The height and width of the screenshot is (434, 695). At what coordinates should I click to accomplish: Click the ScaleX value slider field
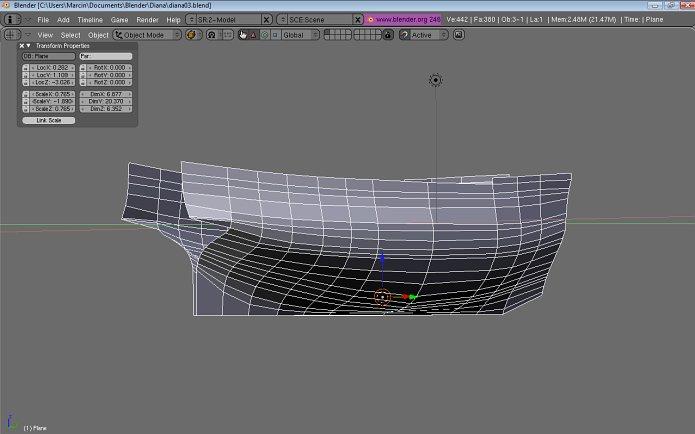tap(52, 94)
